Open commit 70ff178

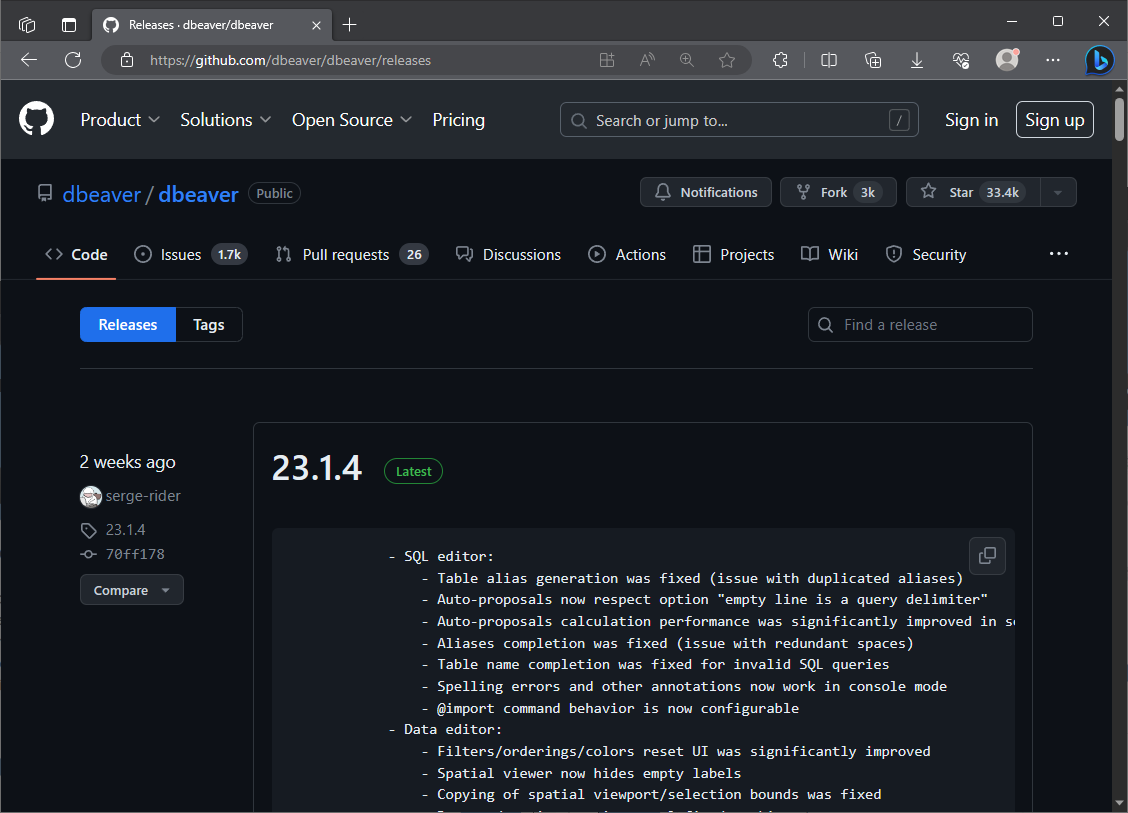pos(135,554)
